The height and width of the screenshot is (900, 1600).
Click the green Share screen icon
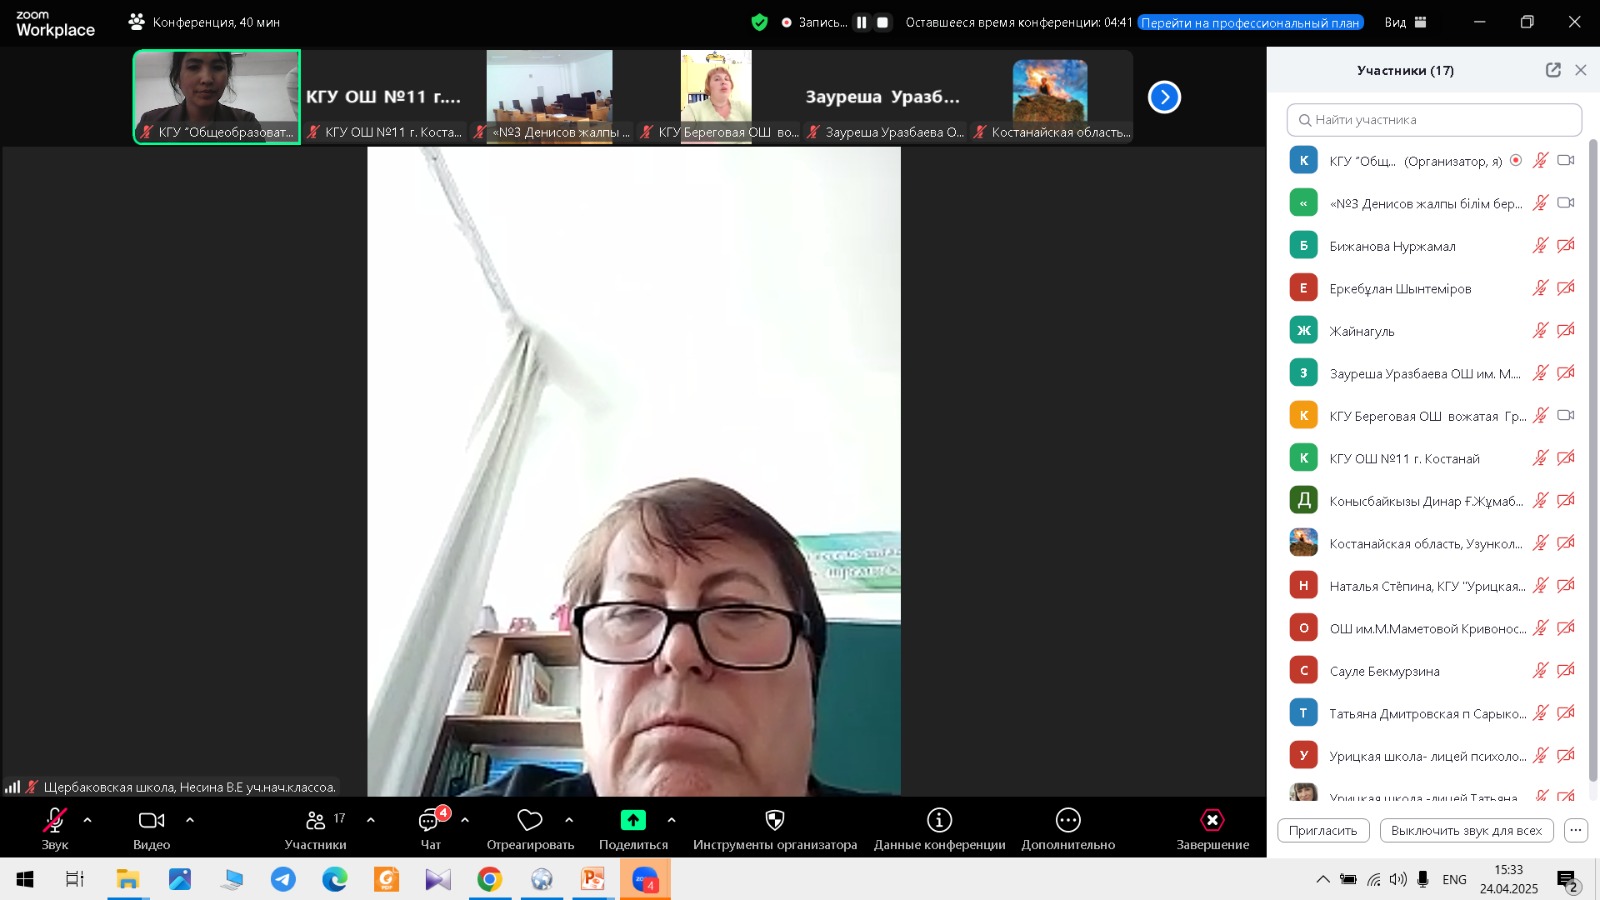(x=633, y=820)
